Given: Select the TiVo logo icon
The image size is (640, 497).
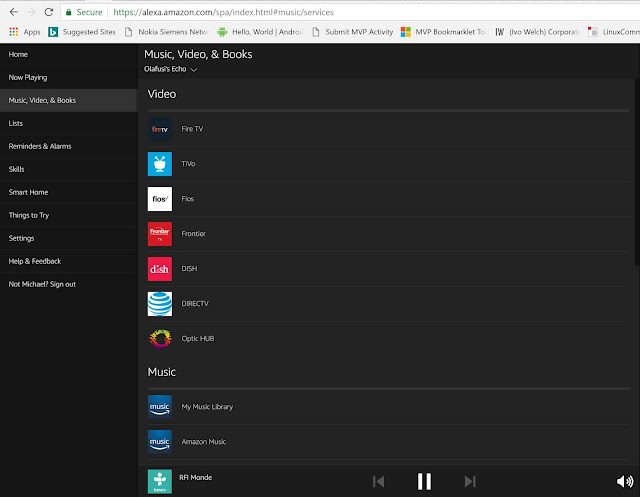Looking at the screenshot, I should point(160,164).
